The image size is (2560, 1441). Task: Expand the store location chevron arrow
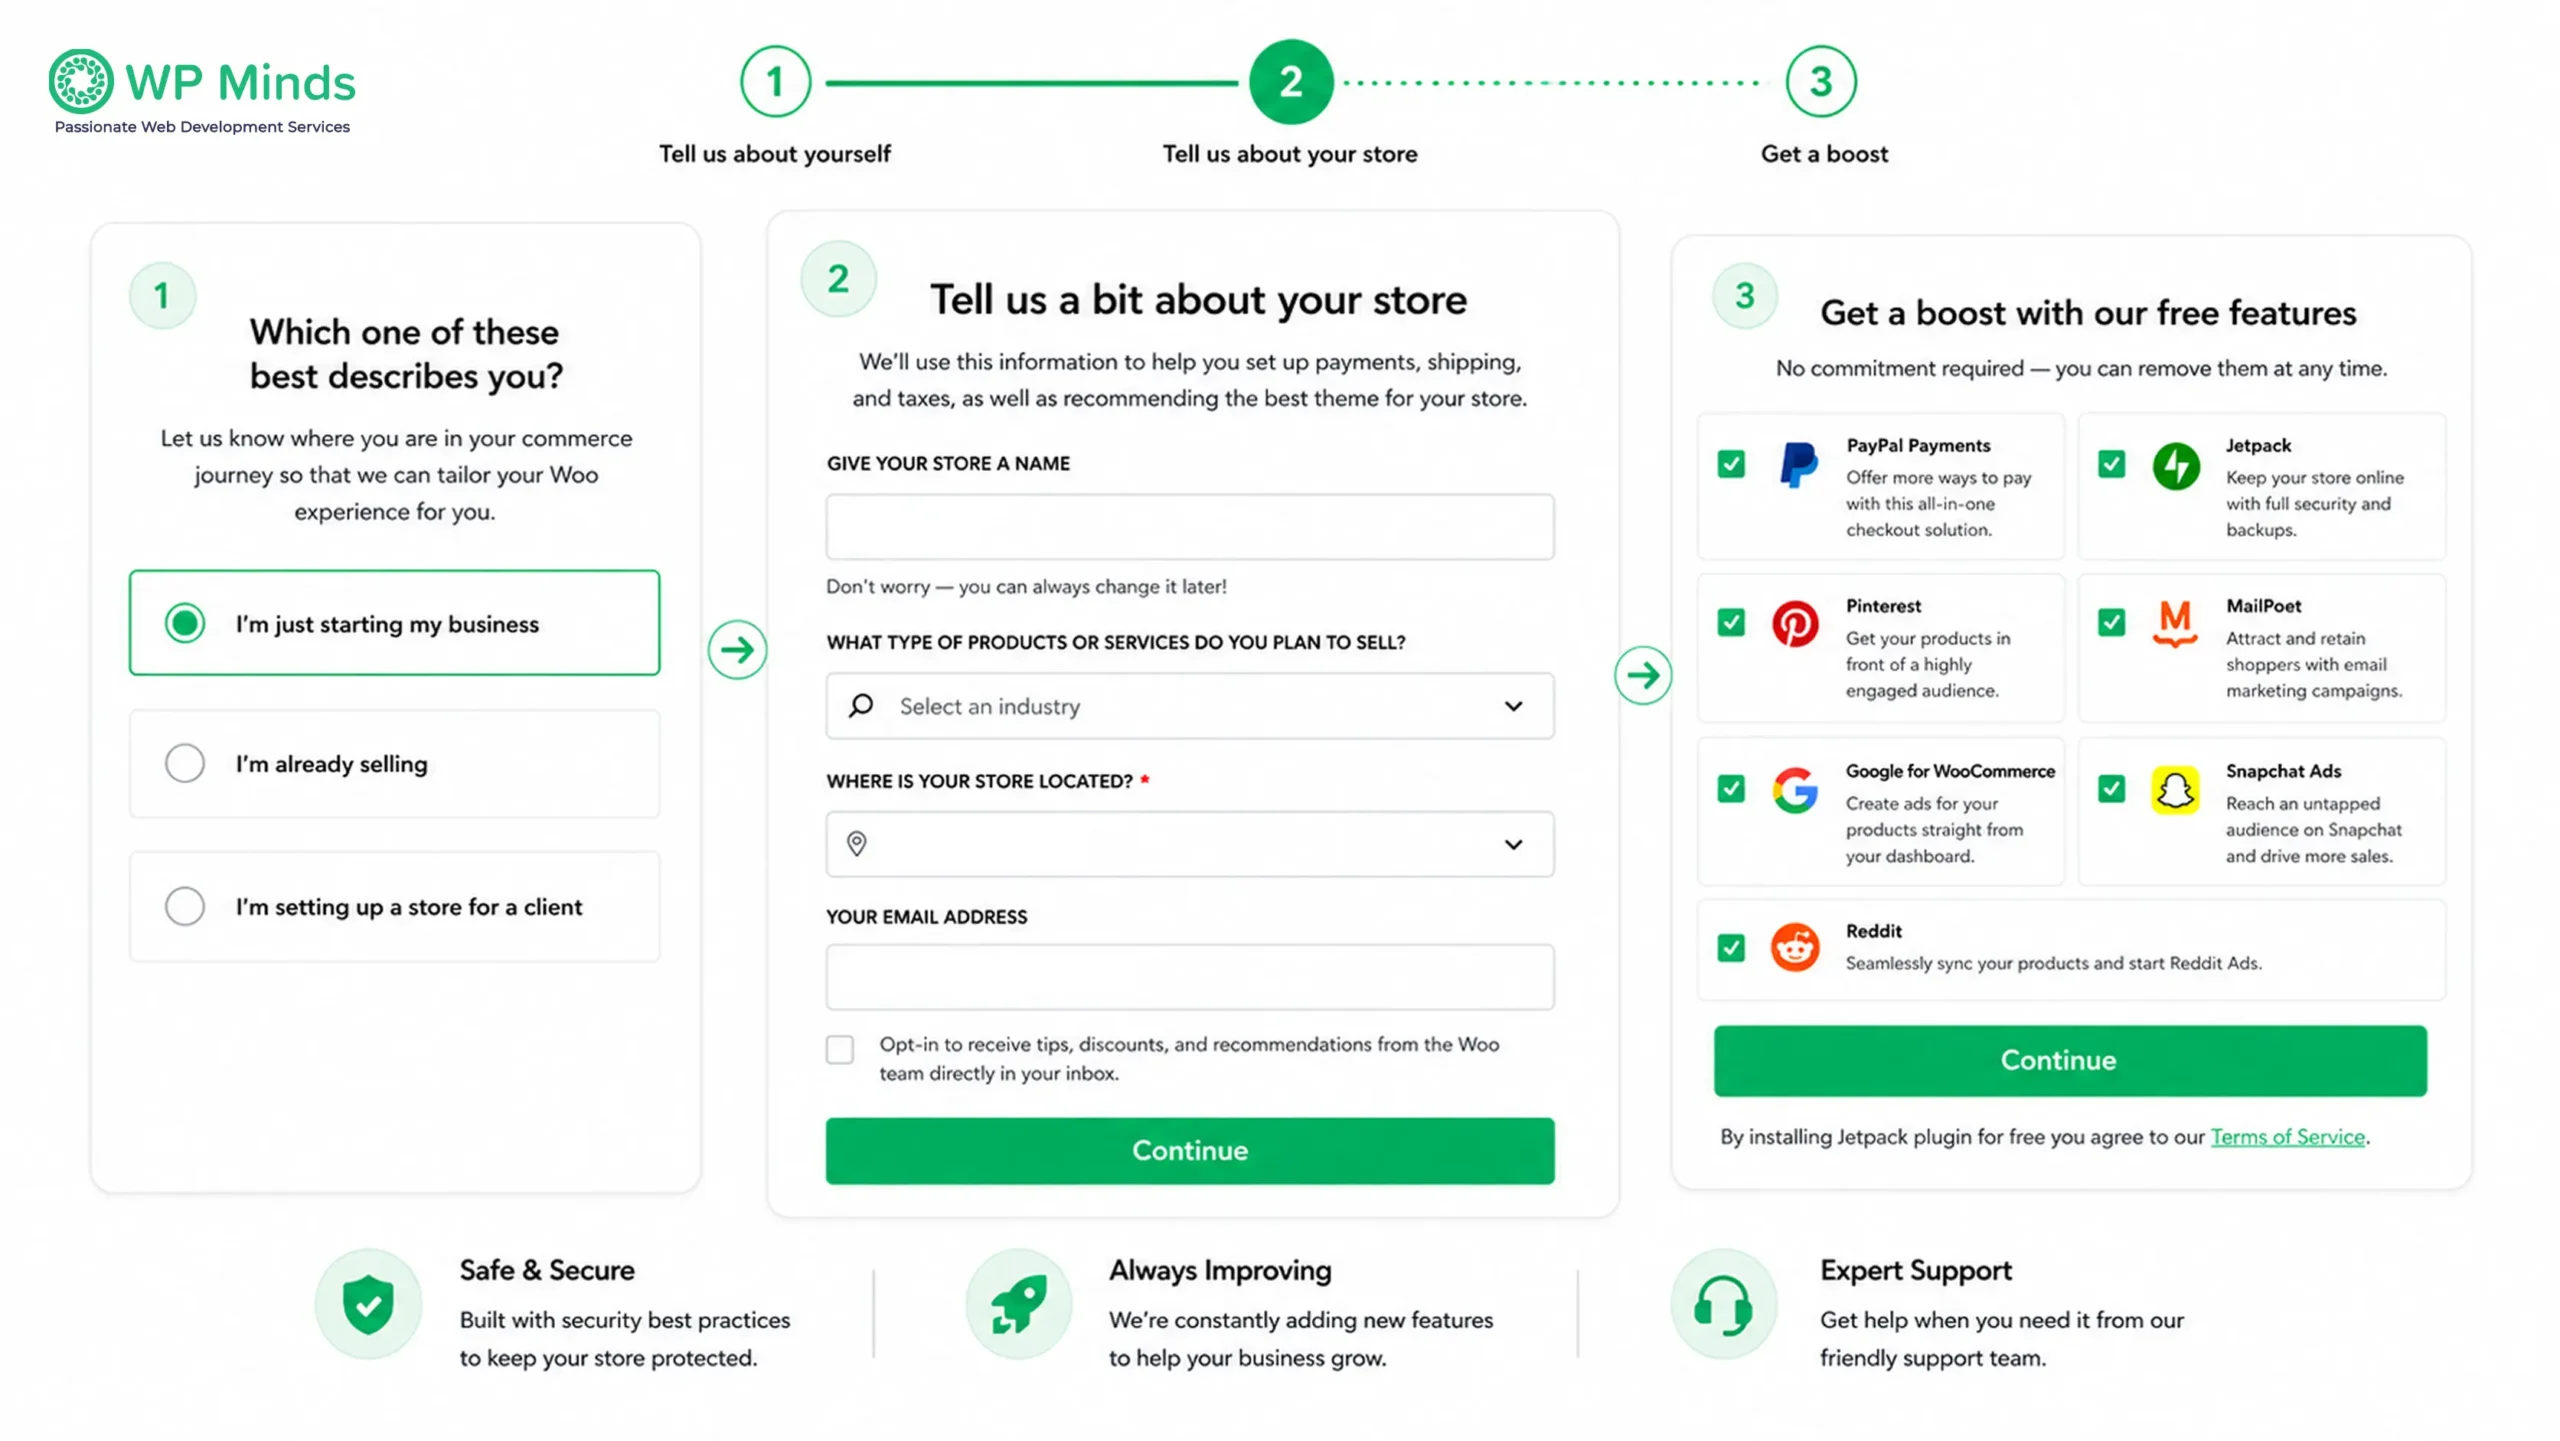[x=1514, y=845]
